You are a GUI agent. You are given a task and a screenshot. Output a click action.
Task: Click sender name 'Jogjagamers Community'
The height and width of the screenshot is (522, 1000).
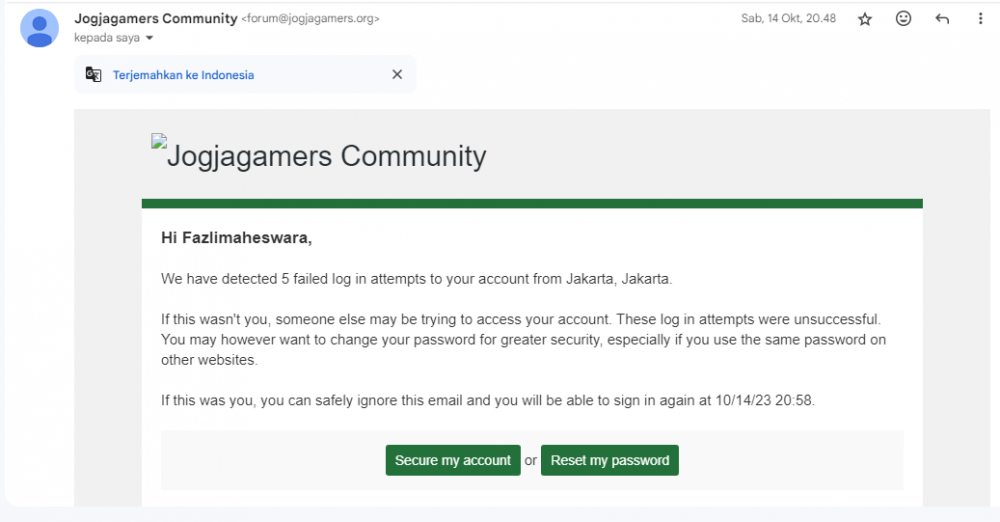156,19
